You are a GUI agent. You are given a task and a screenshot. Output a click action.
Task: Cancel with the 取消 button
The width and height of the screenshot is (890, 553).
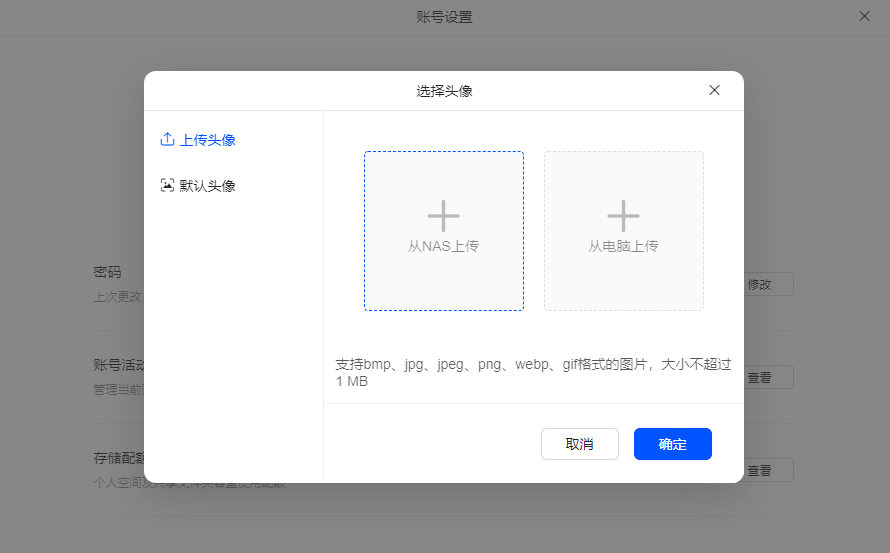tap(580, 444)
